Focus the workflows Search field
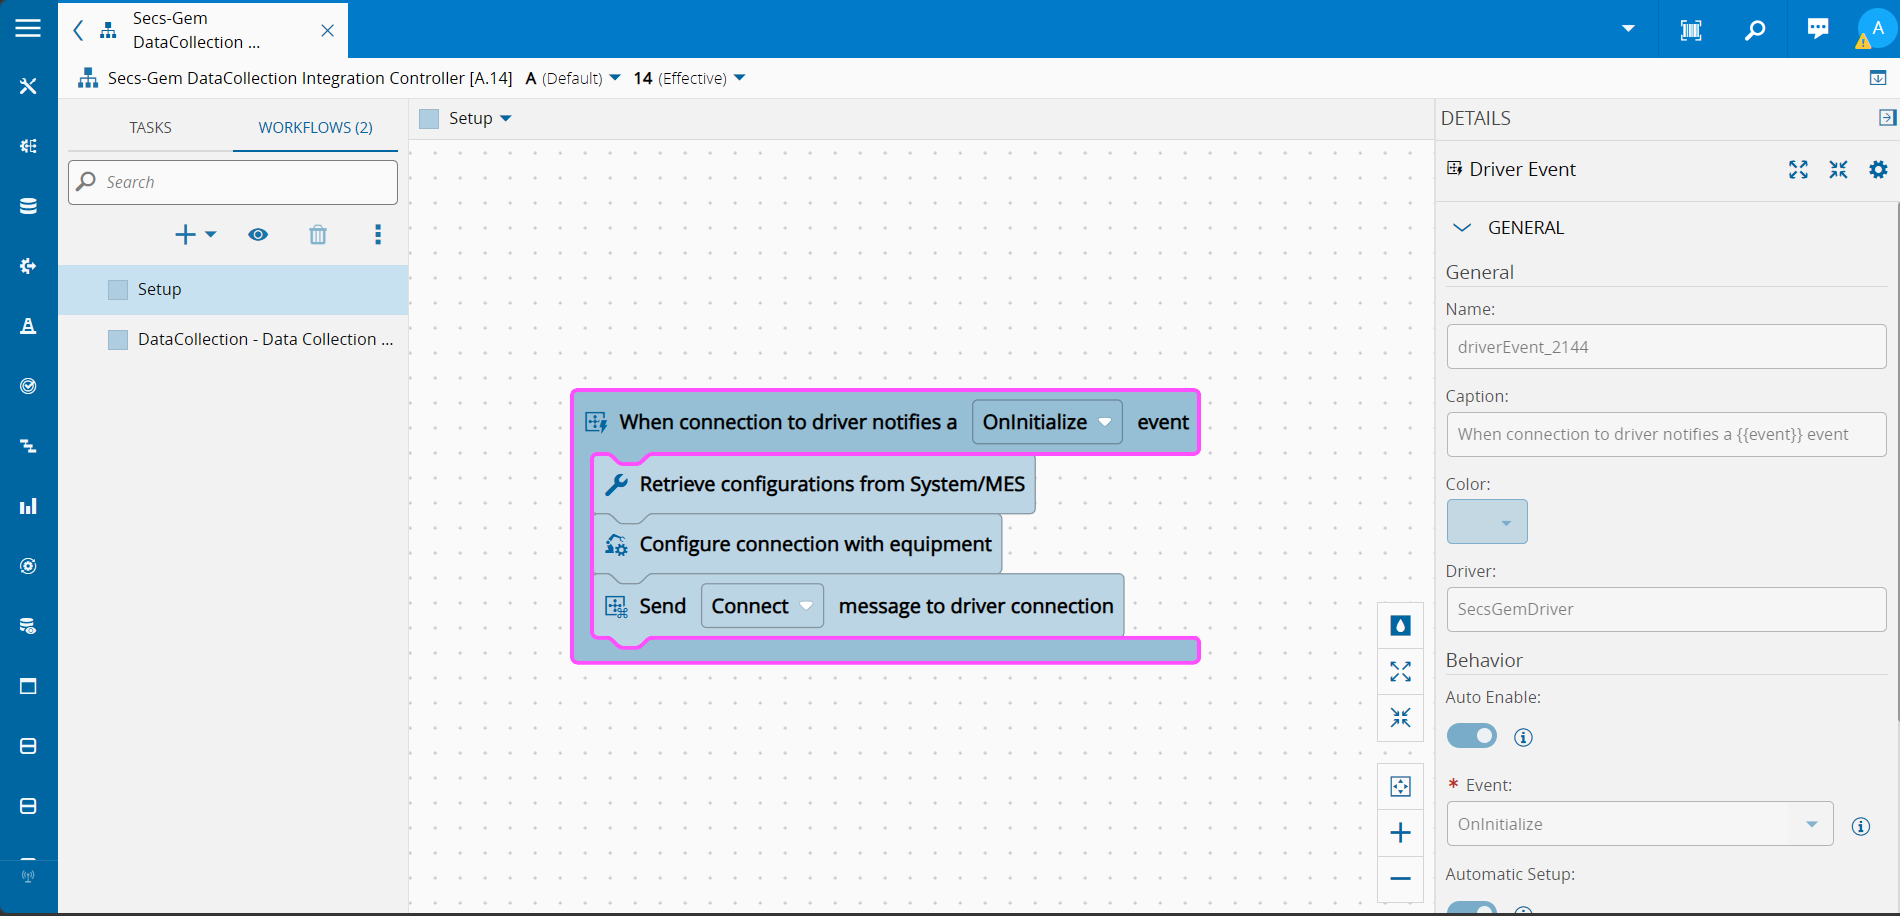 click(x=233, y=182)
